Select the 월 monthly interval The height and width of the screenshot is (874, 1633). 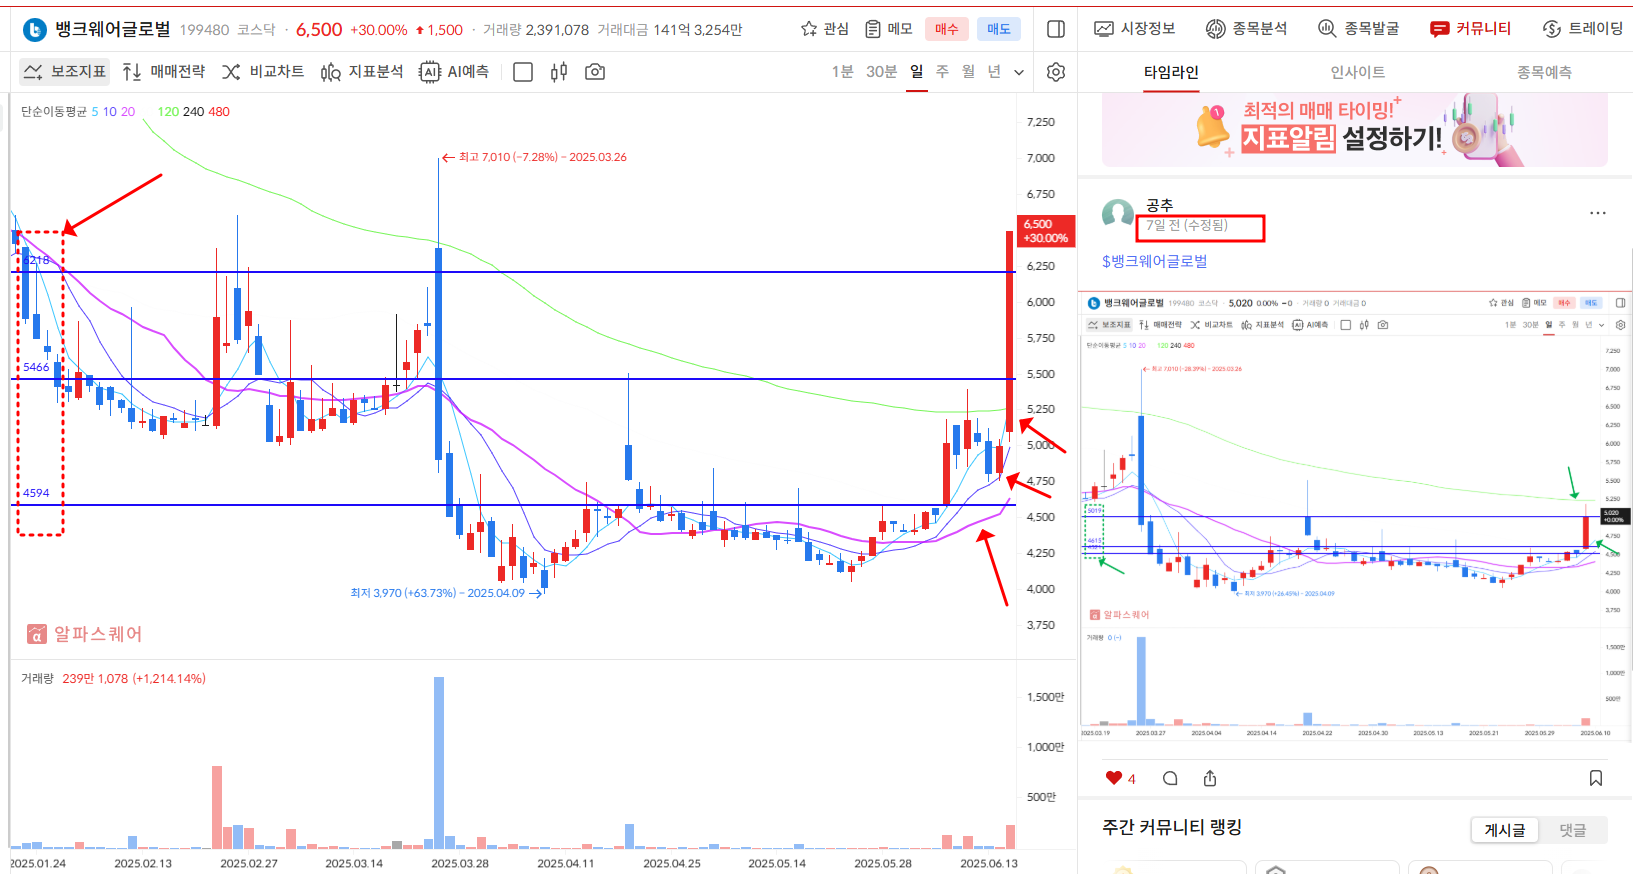click(x=968, y=72)
